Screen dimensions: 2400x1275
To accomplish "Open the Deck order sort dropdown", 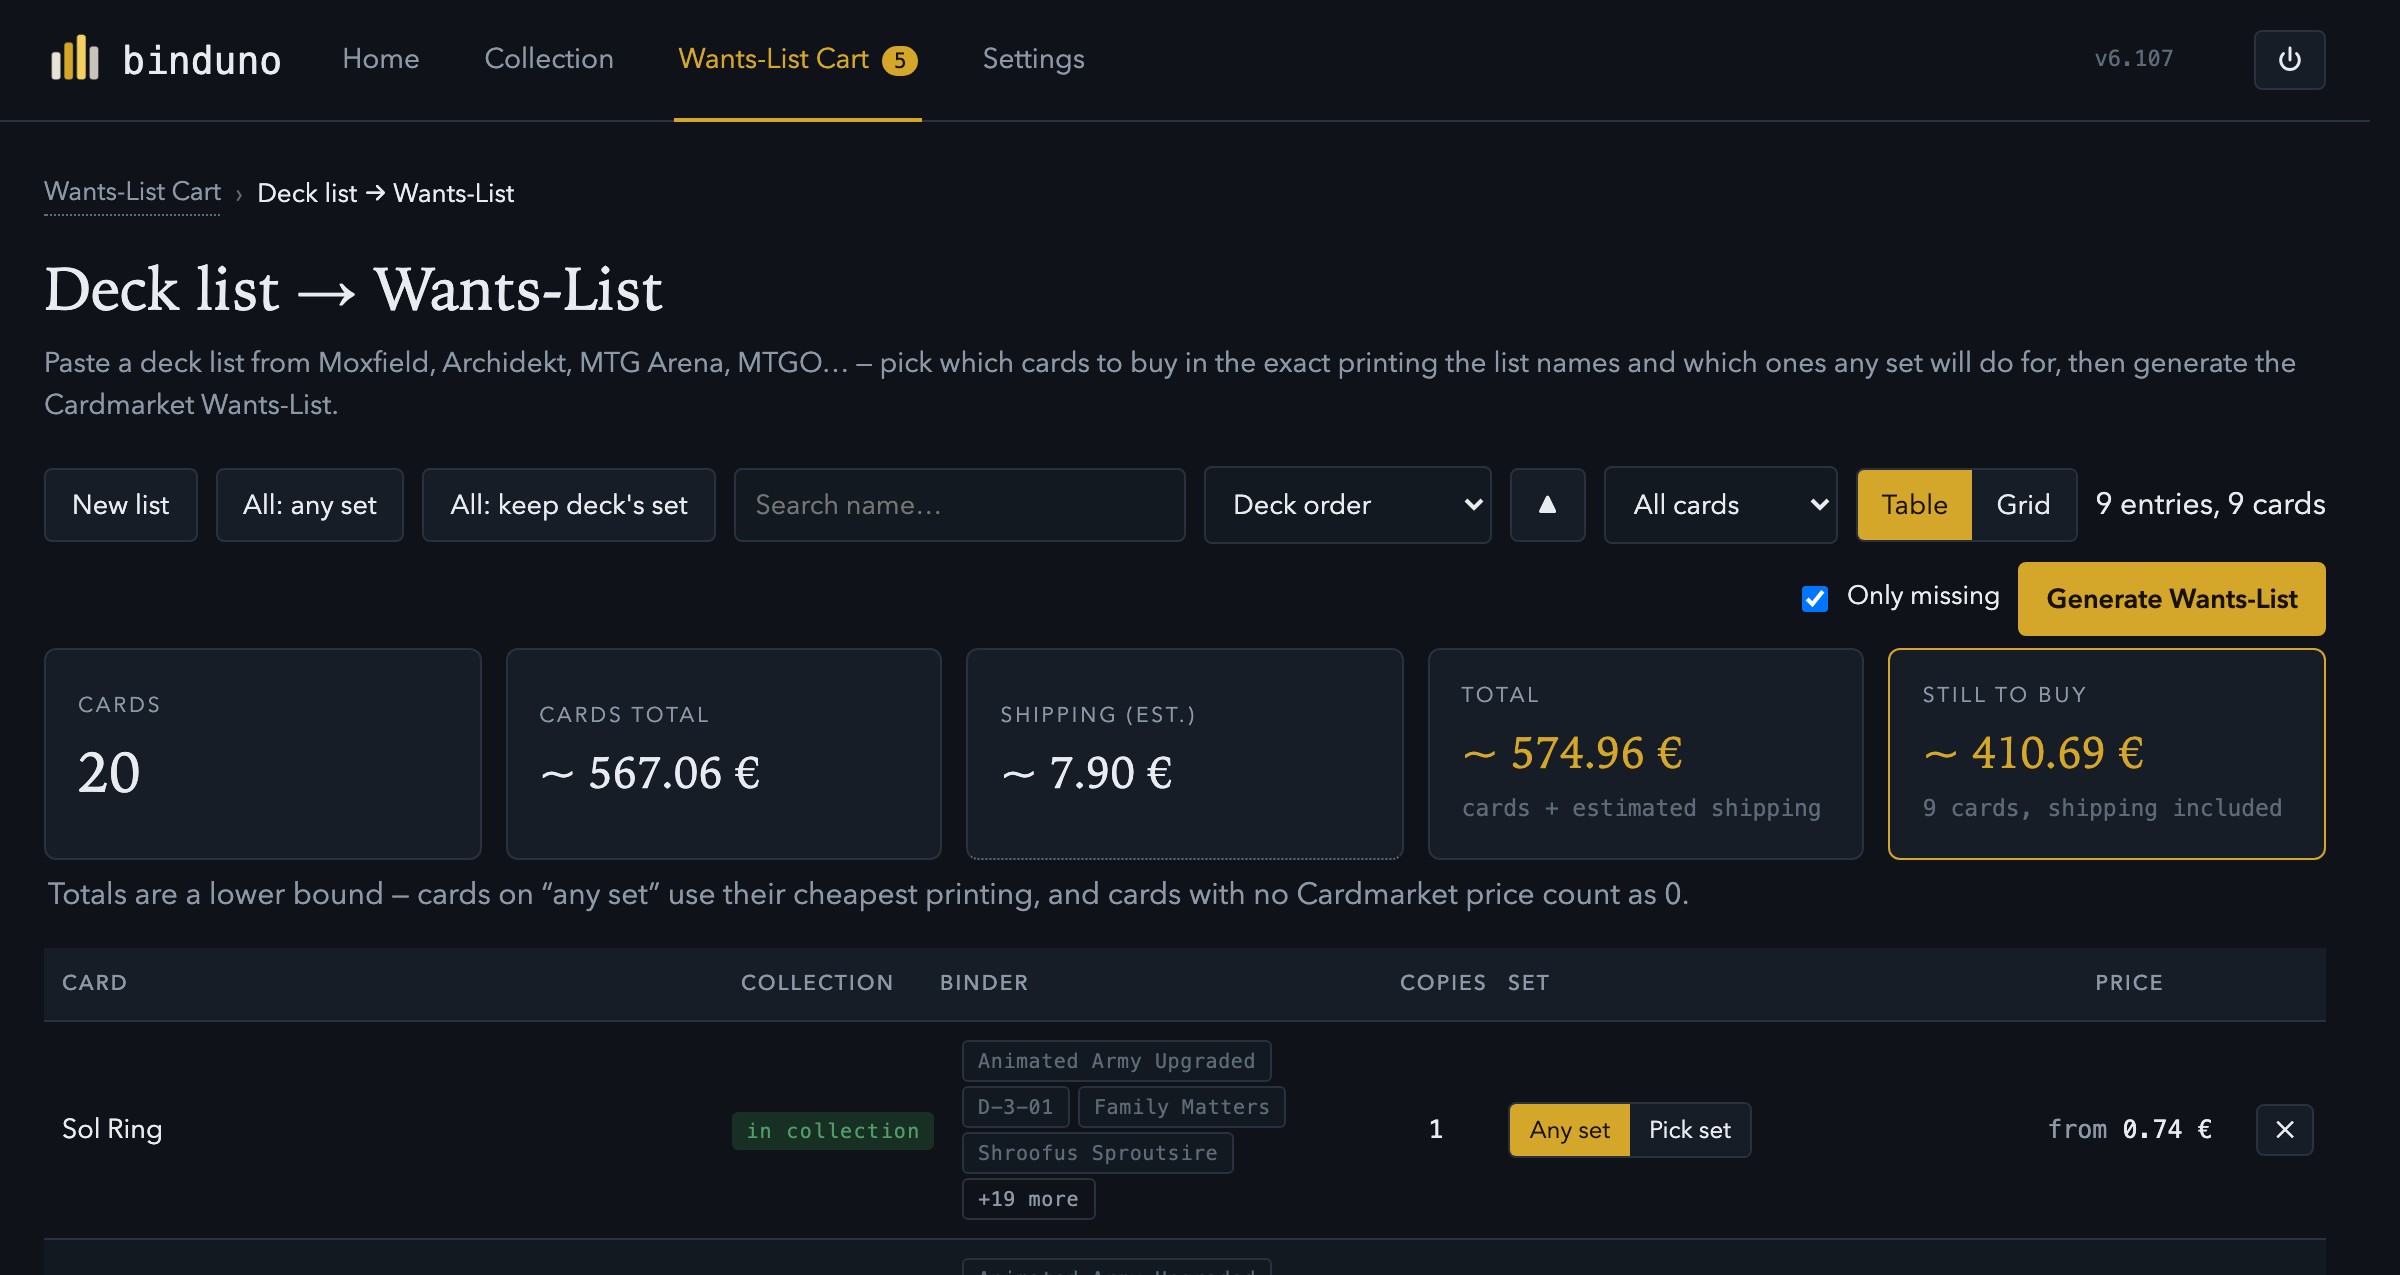I will pos(1347,505).
